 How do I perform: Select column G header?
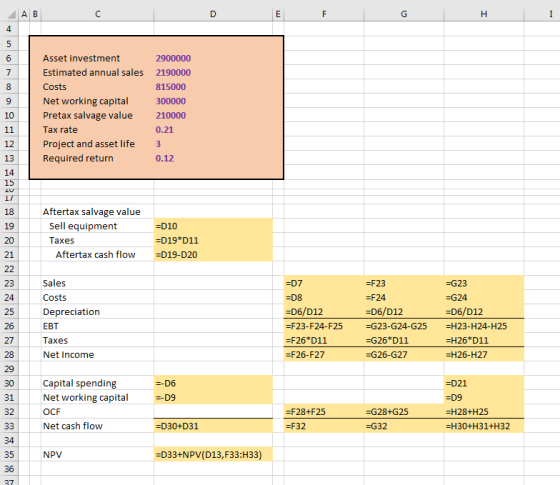click(404, 14)
